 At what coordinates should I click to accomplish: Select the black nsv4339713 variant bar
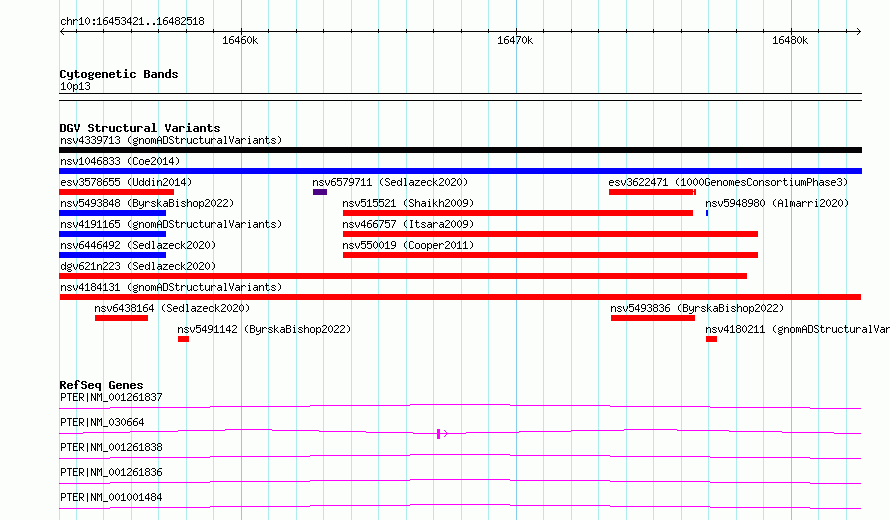tap(460, 150)
